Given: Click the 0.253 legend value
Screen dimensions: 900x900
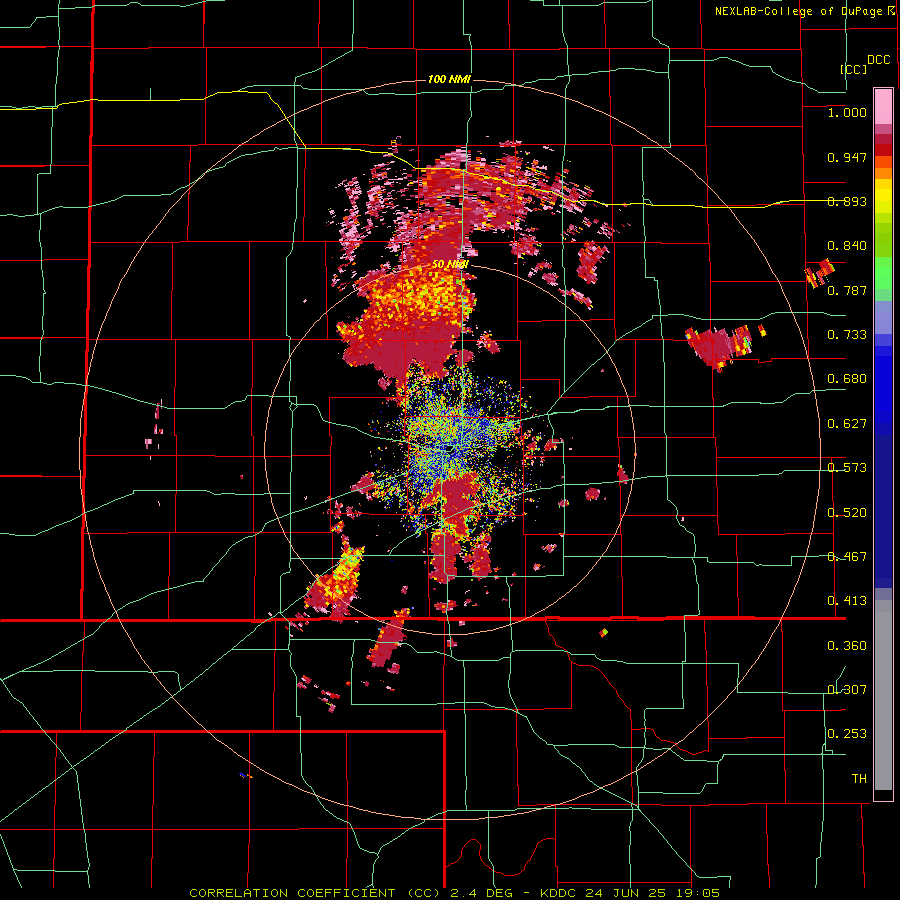Looking at the screenshot, I should [x=847, y=734].
